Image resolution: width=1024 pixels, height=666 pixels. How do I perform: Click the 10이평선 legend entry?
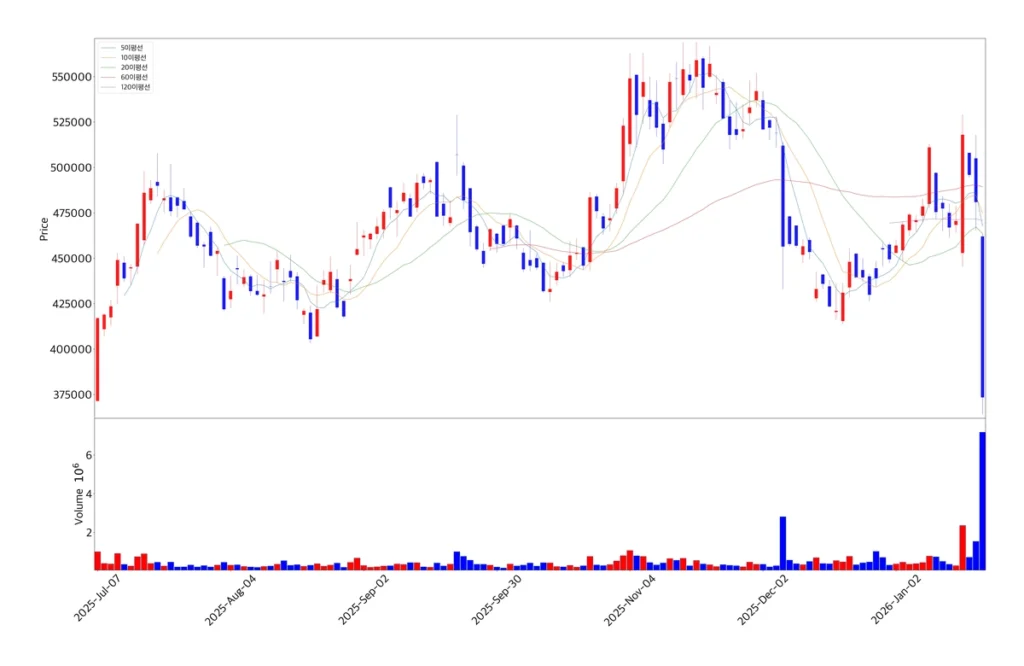[x=132, y=58]
